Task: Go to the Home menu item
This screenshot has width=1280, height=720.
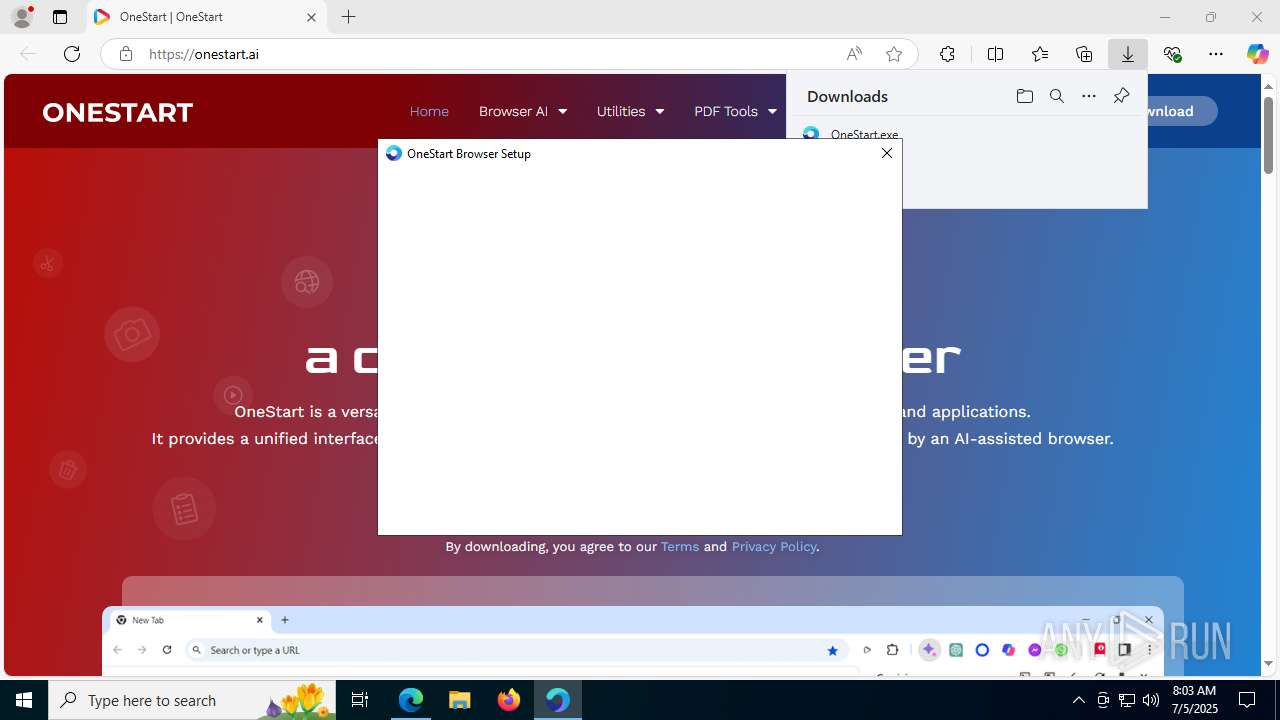Action: tap(429, 111)
